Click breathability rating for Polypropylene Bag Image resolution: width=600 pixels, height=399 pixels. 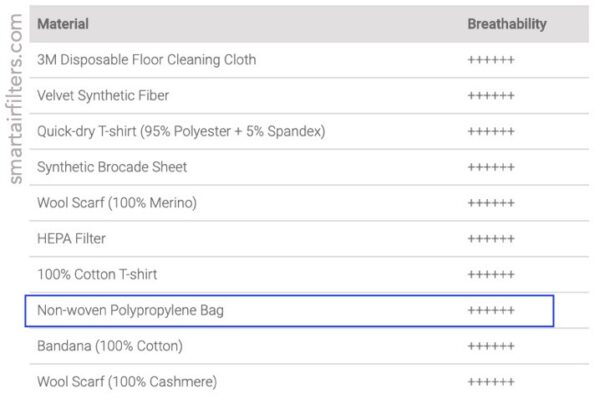point(491,310)
